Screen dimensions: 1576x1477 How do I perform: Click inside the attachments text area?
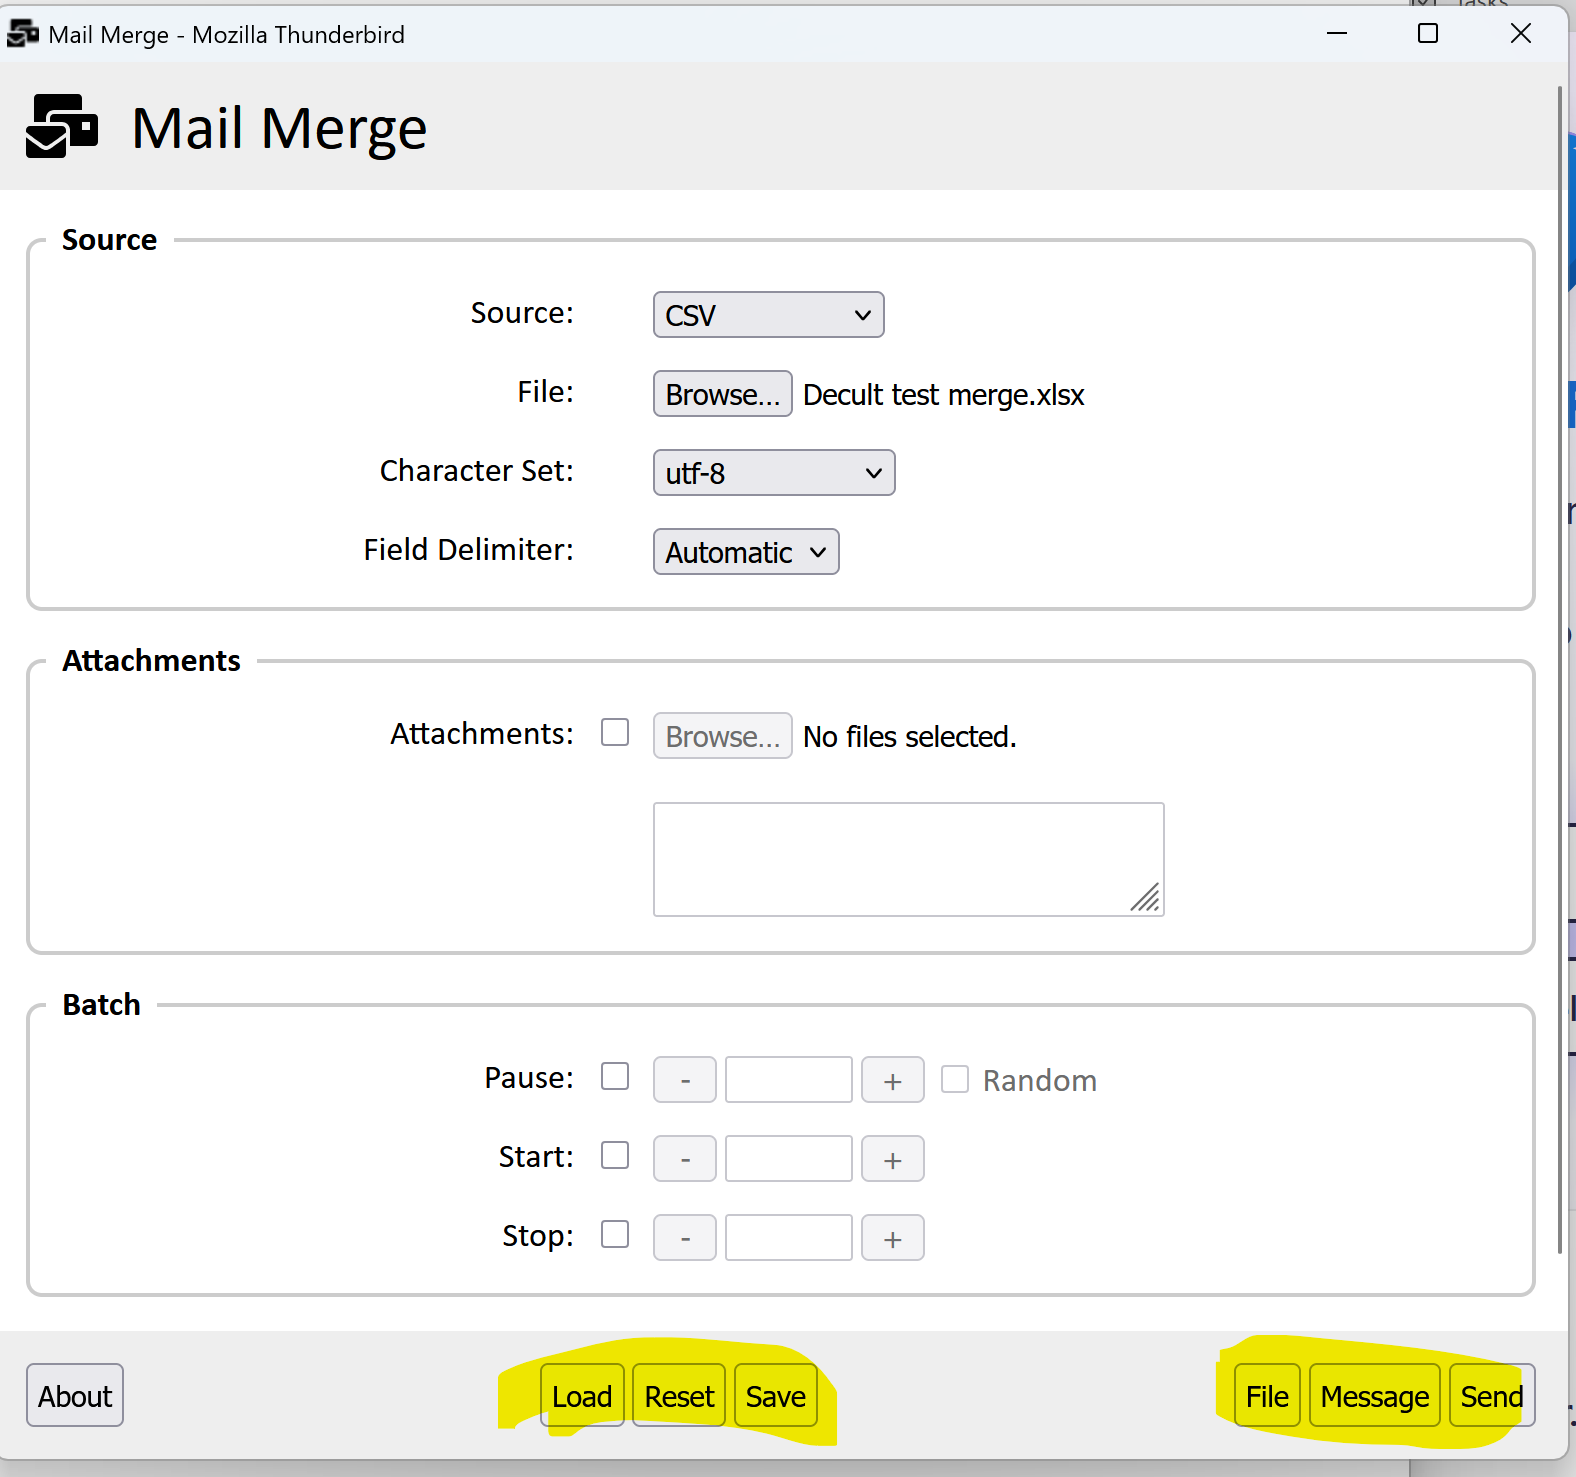pyautogui.click(x=908, y=859)
